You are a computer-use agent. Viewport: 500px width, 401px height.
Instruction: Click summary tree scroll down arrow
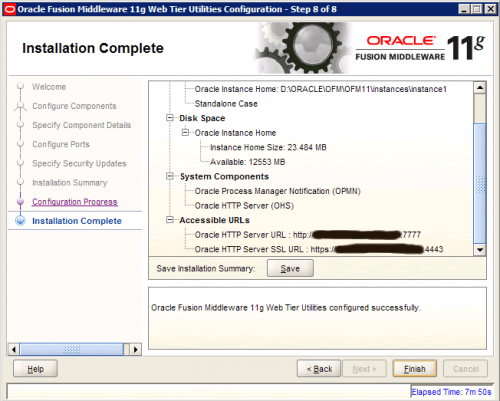[x=480, y=250]
